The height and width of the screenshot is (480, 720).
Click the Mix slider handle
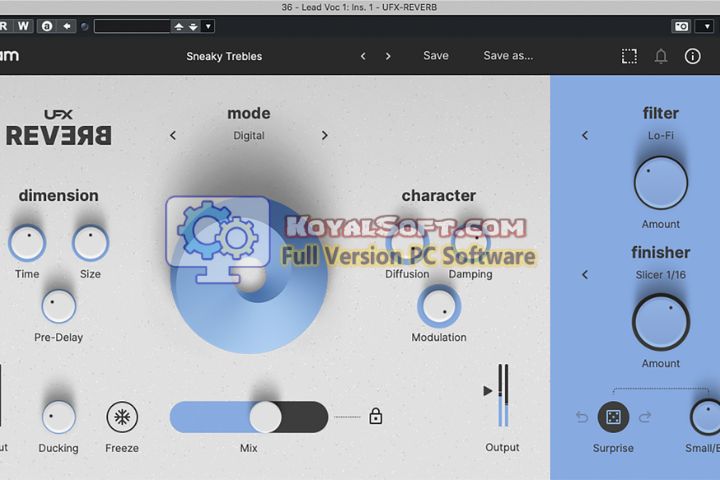pos(265,417)
